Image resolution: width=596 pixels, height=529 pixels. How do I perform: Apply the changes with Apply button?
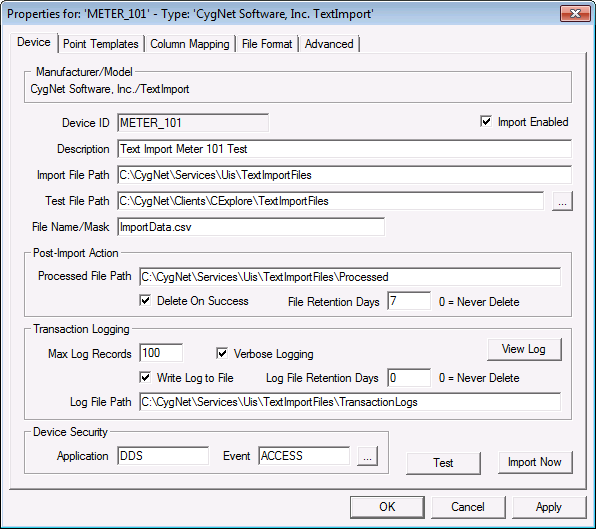coord(549,507)
